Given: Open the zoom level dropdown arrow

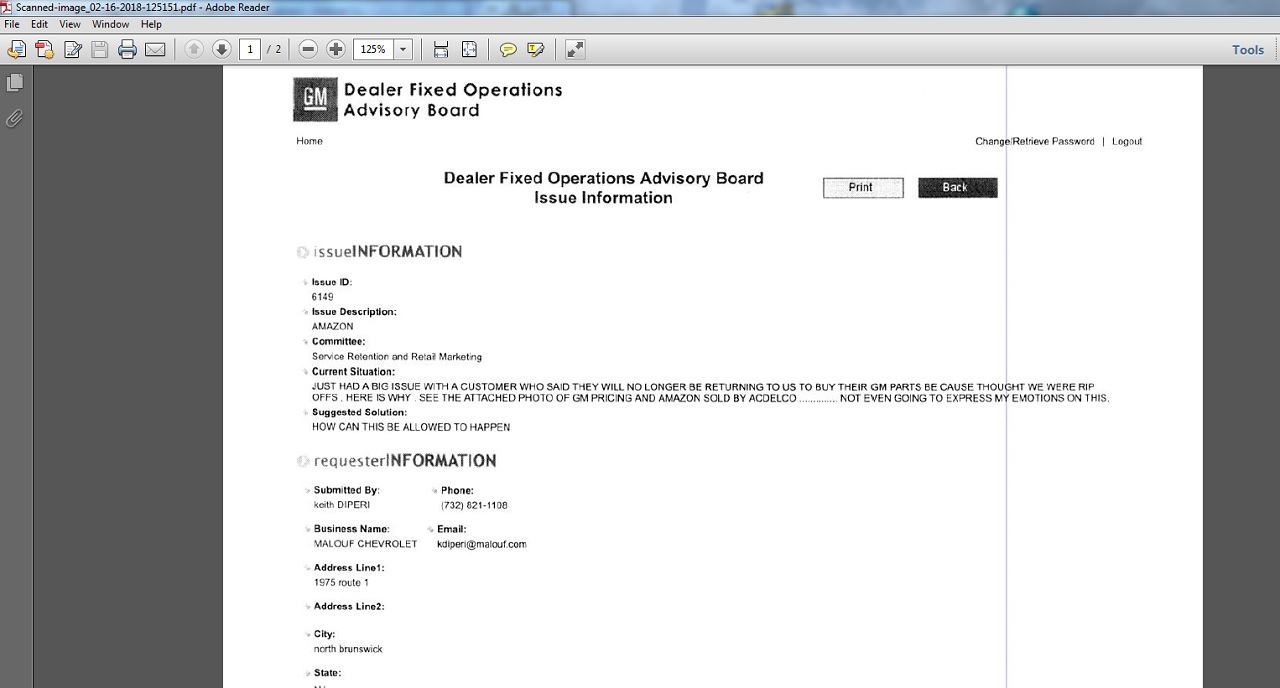Looking at the screenshot, I should [x=403, y=49].
